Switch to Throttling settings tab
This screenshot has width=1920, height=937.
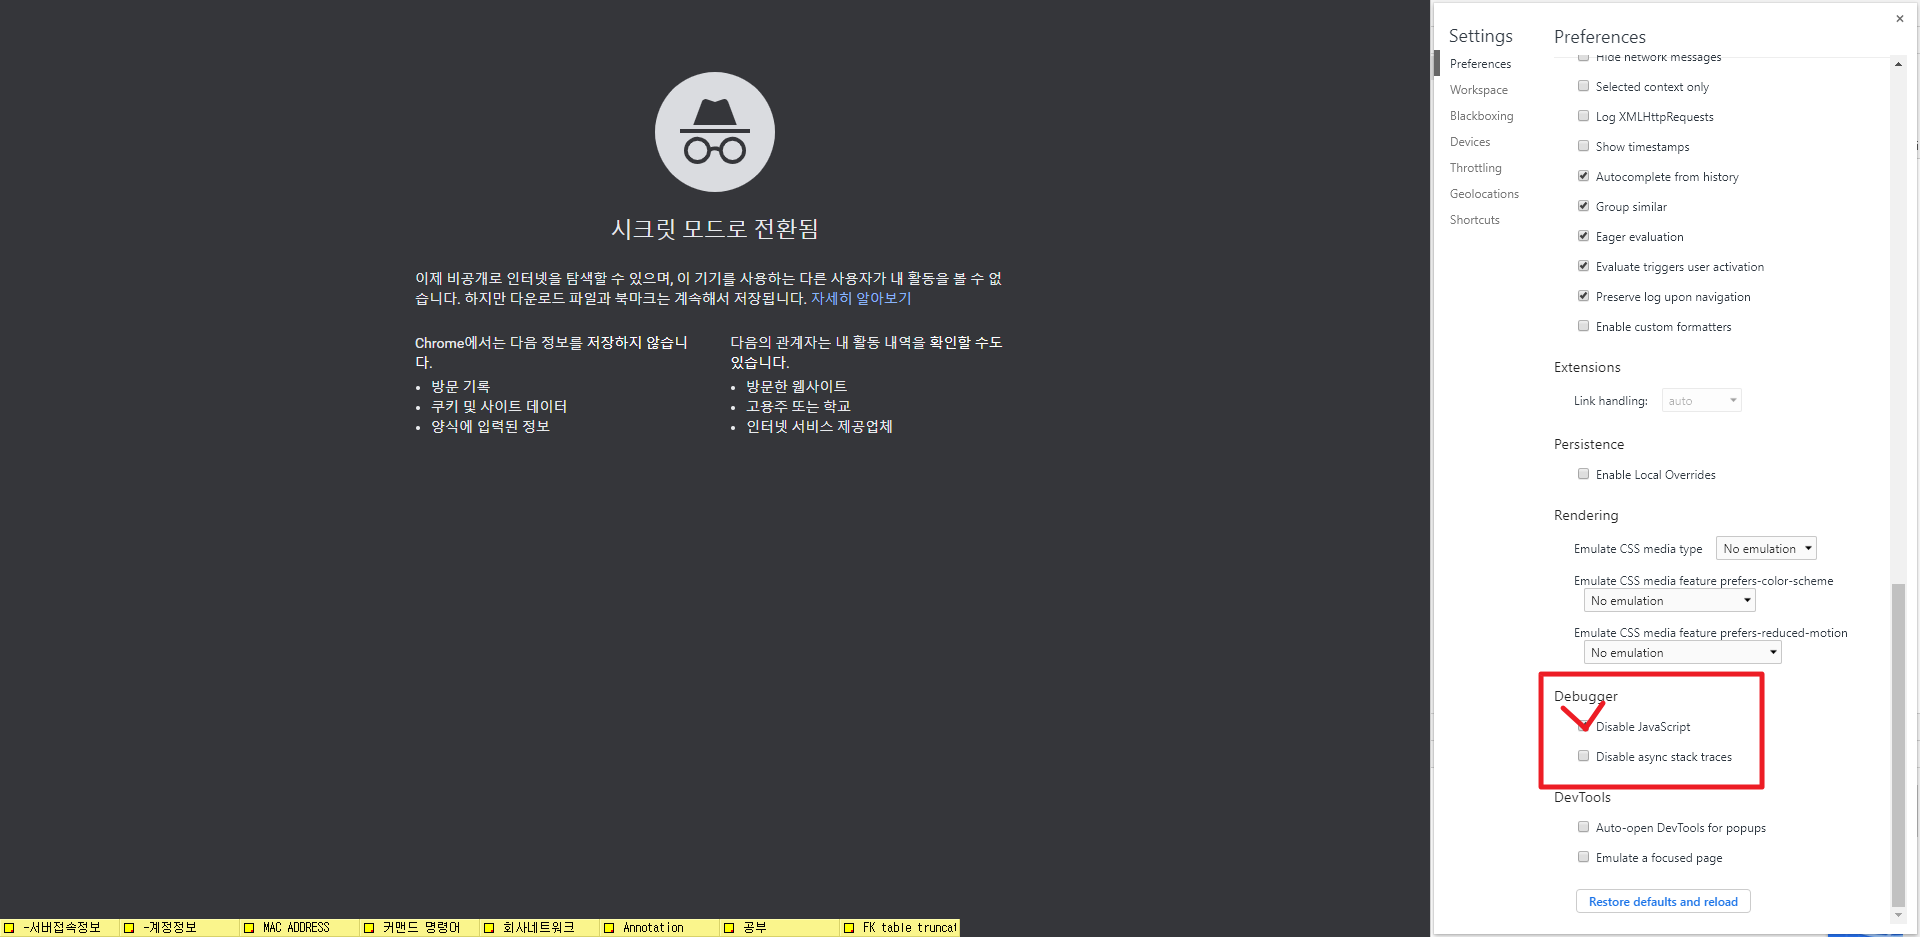coord(1475,168)
